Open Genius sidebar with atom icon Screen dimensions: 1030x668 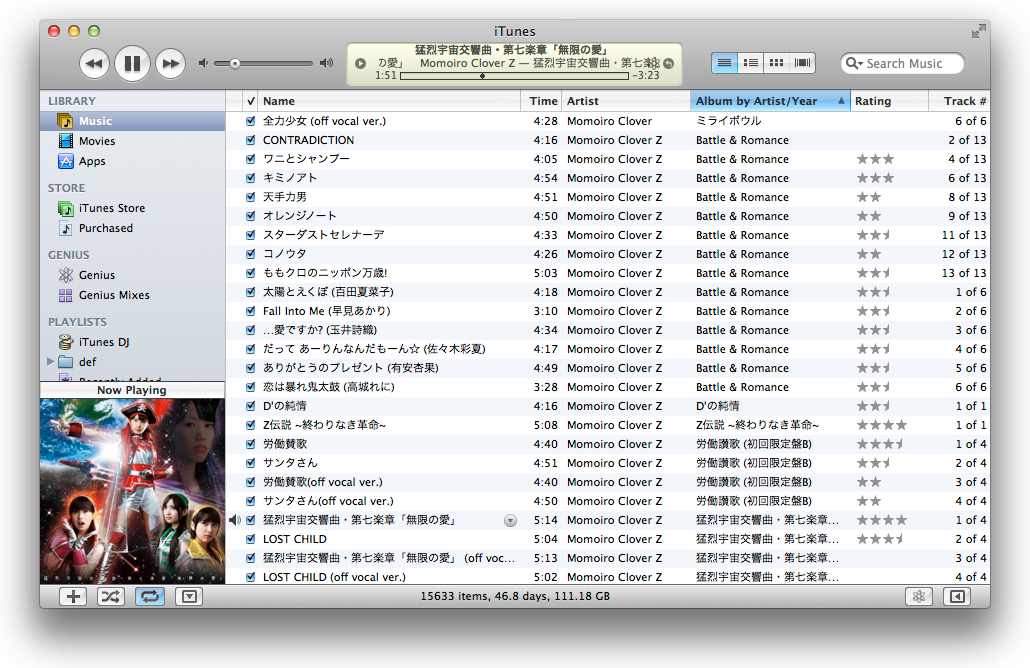click(917, 597)
